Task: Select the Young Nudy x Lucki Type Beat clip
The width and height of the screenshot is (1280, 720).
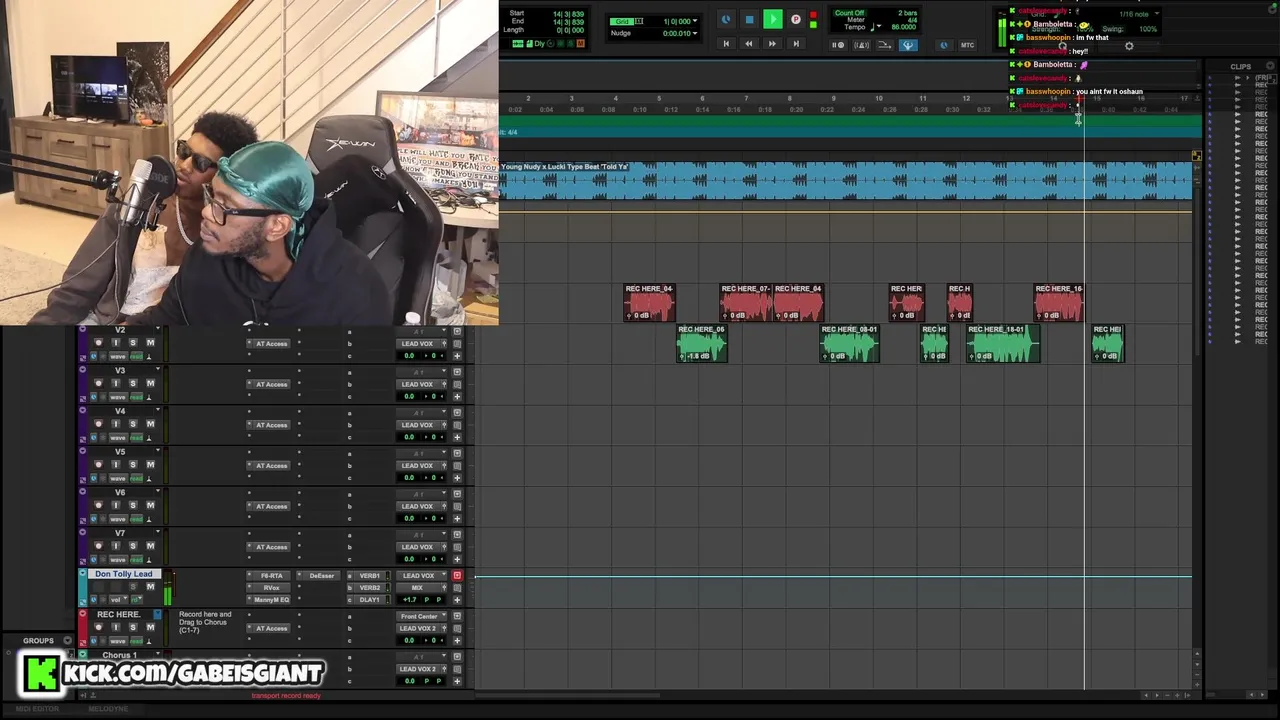Action: (x=846, y=180)
